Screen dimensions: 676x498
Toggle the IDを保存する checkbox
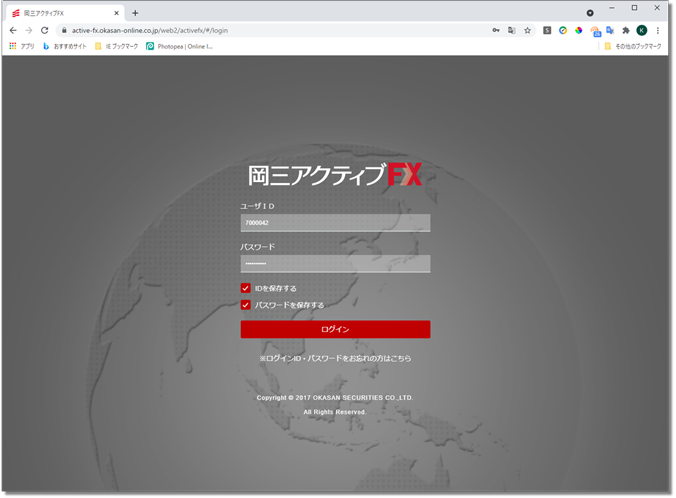[245, 288]
